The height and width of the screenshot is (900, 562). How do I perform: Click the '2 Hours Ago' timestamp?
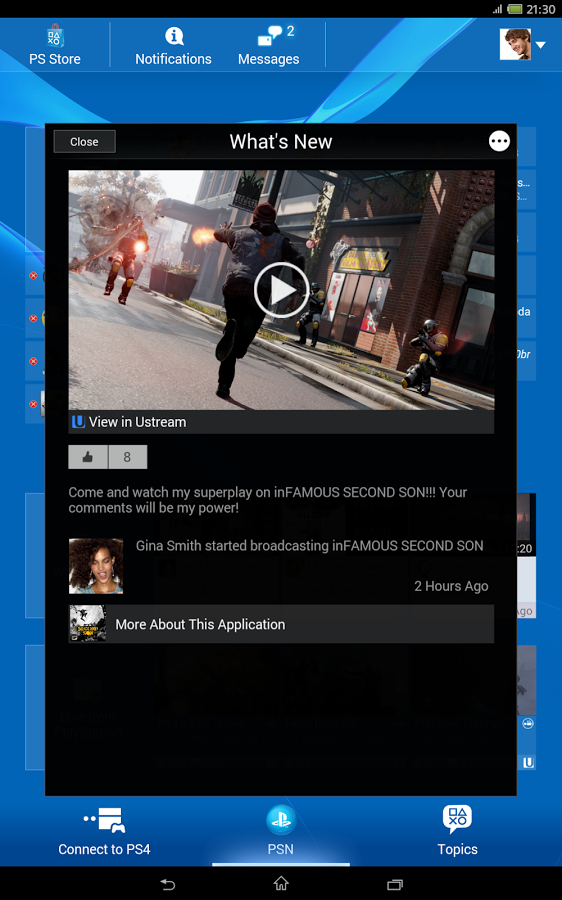(x=451, y=586)
